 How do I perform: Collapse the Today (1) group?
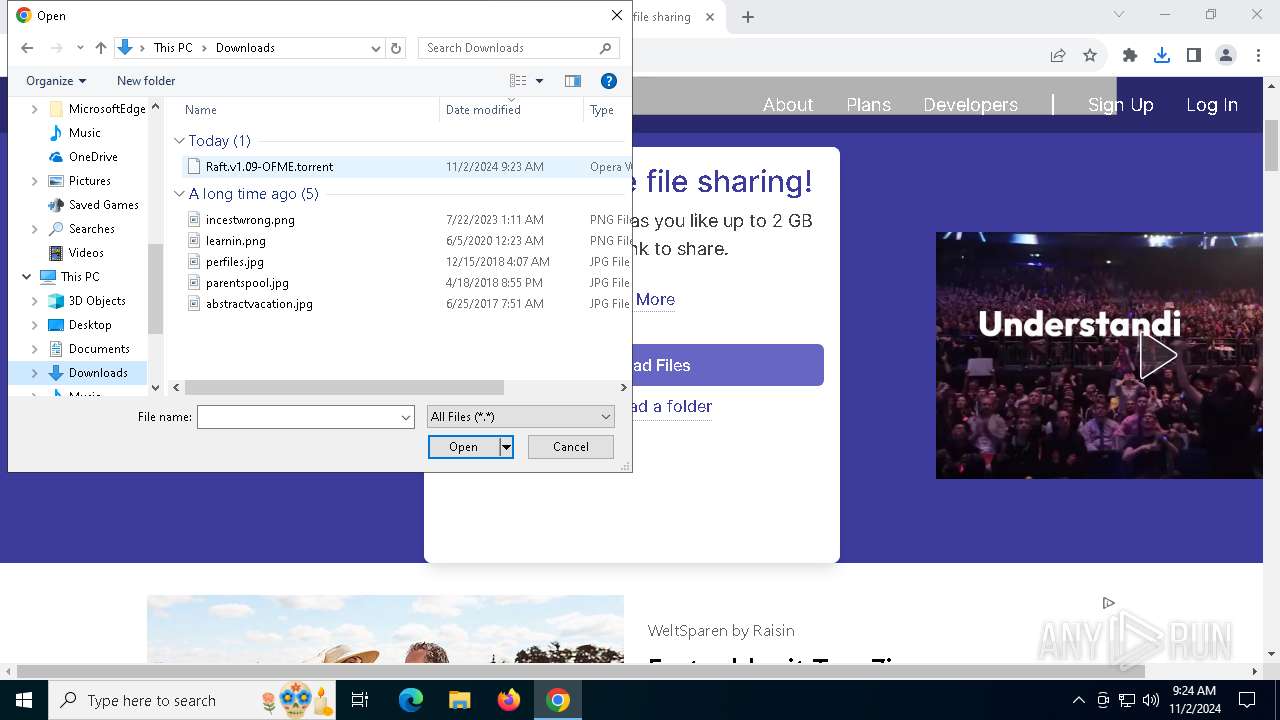coord(179,141)
